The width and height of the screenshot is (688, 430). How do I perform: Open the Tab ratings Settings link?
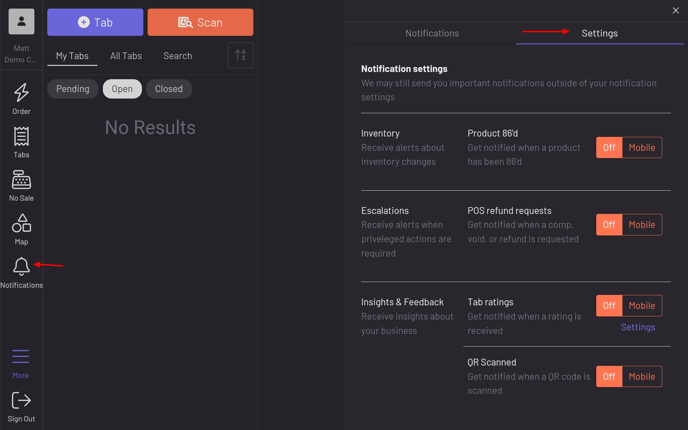(637, 327)
